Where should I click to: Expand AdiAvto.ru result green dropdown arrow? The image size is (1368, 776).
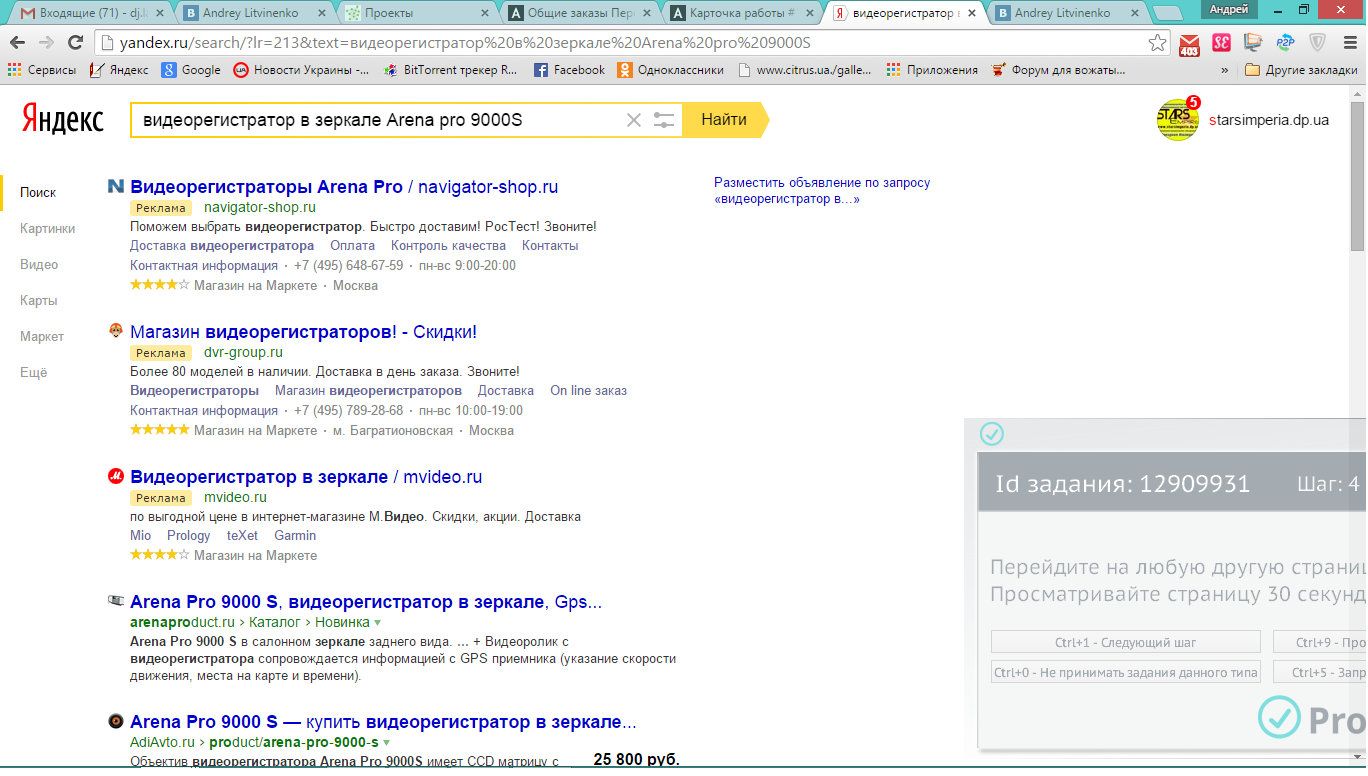pyautogui.click(x=386, y=743)
